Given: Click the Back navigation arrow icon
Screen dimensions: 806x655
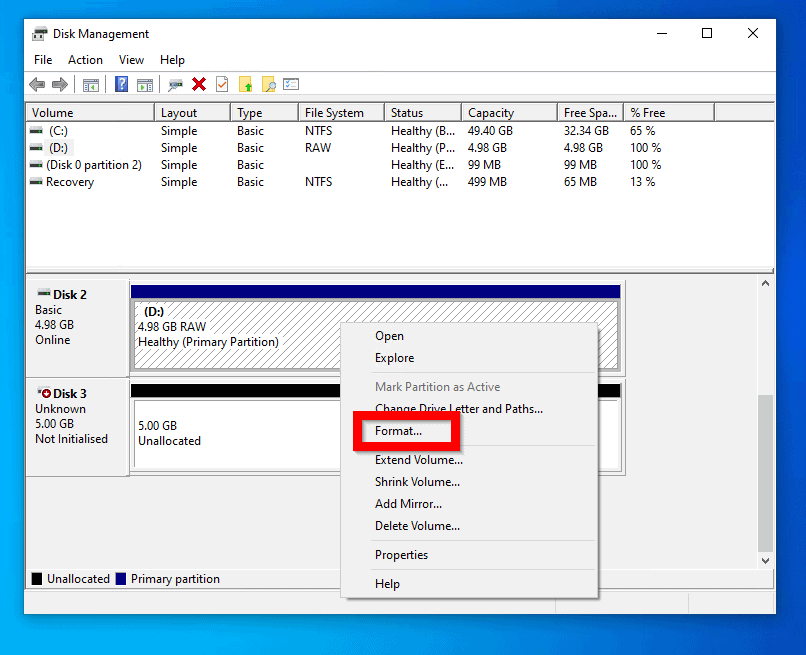Looking at the screenshot, I should (x=36, y=84).
